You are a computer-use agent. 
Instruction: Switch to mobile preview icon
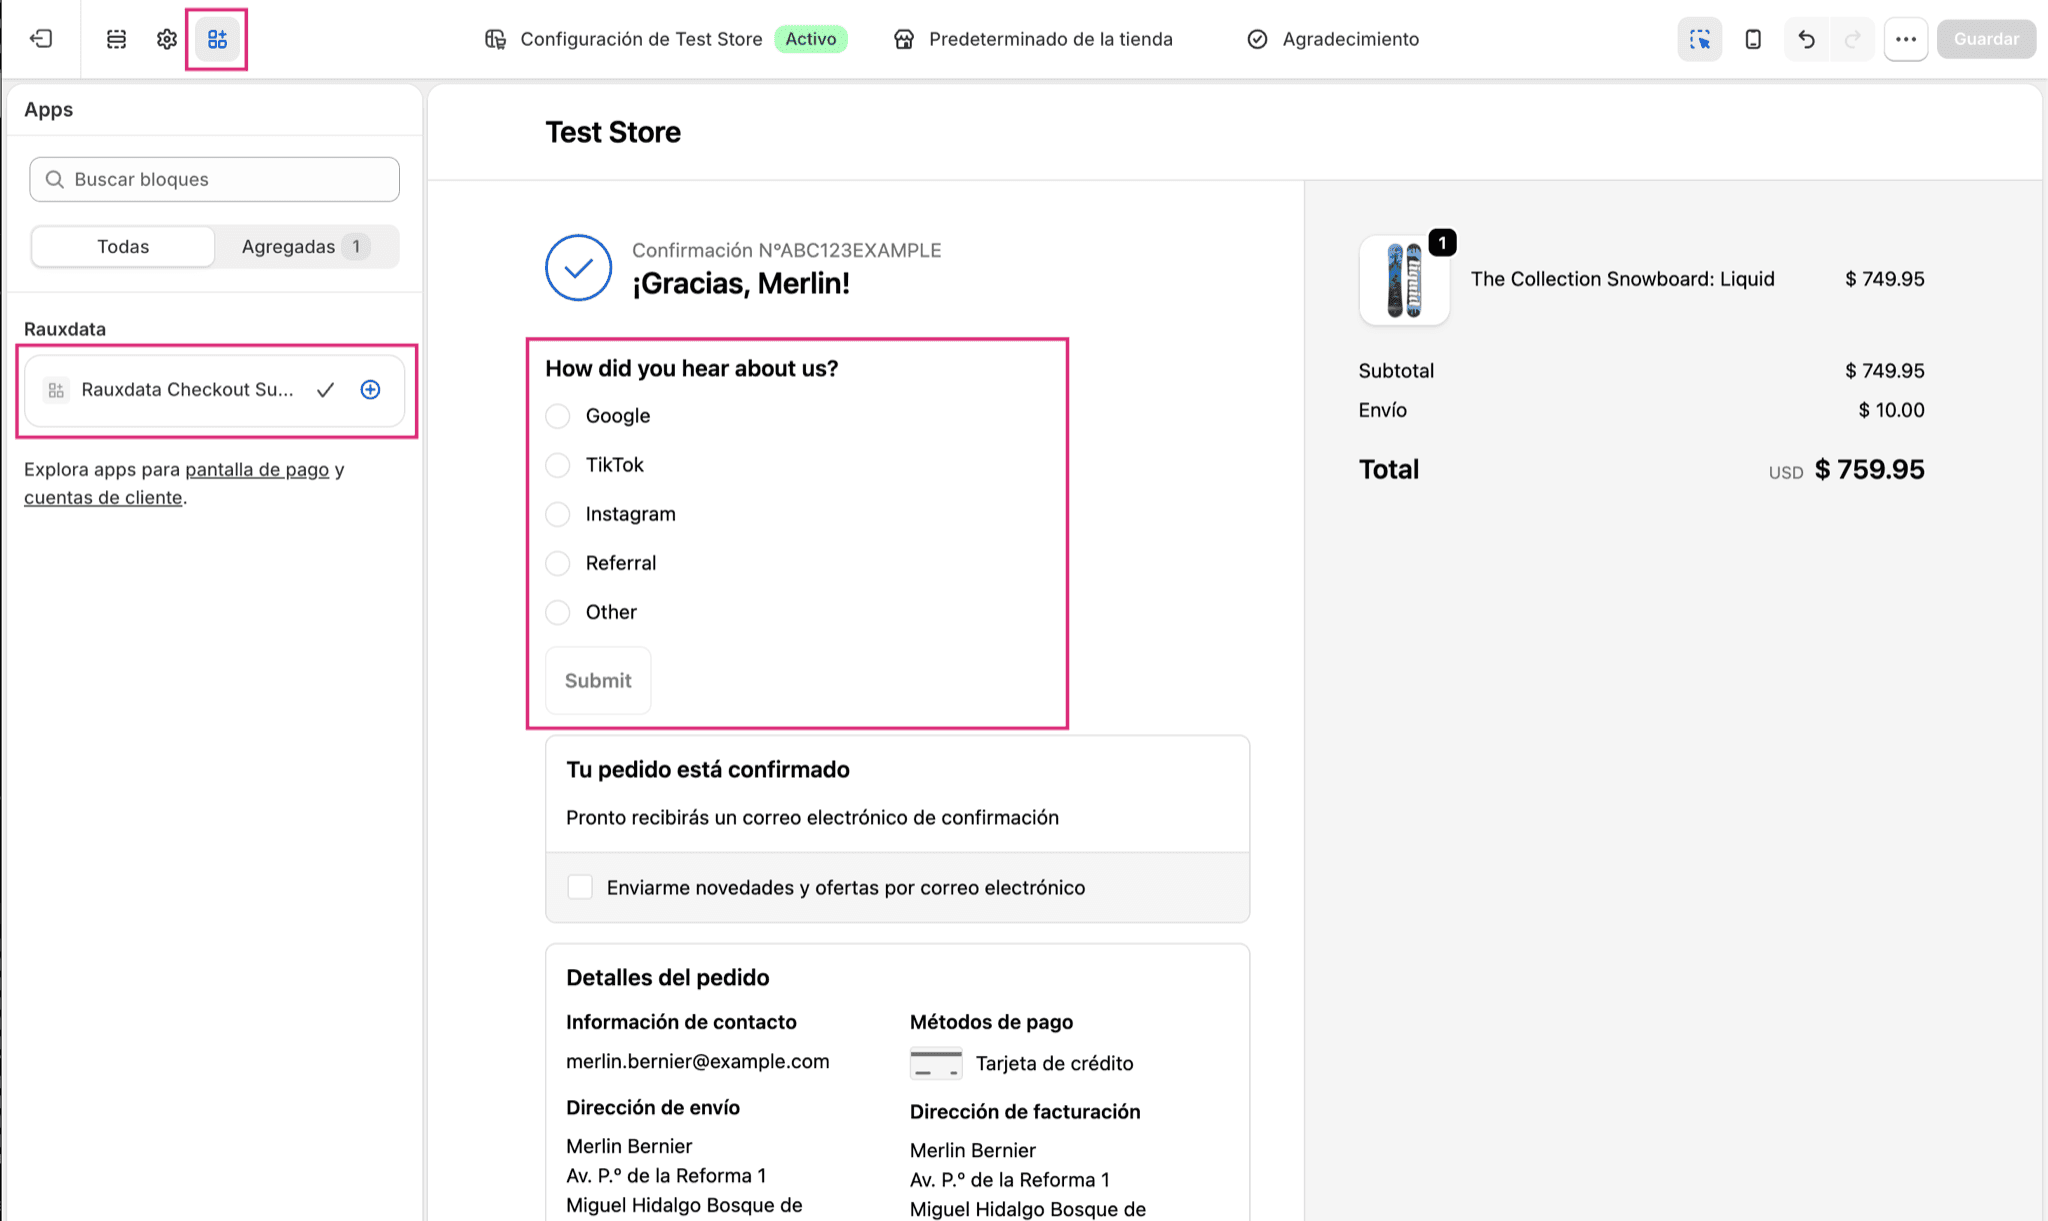point(1753,39)
